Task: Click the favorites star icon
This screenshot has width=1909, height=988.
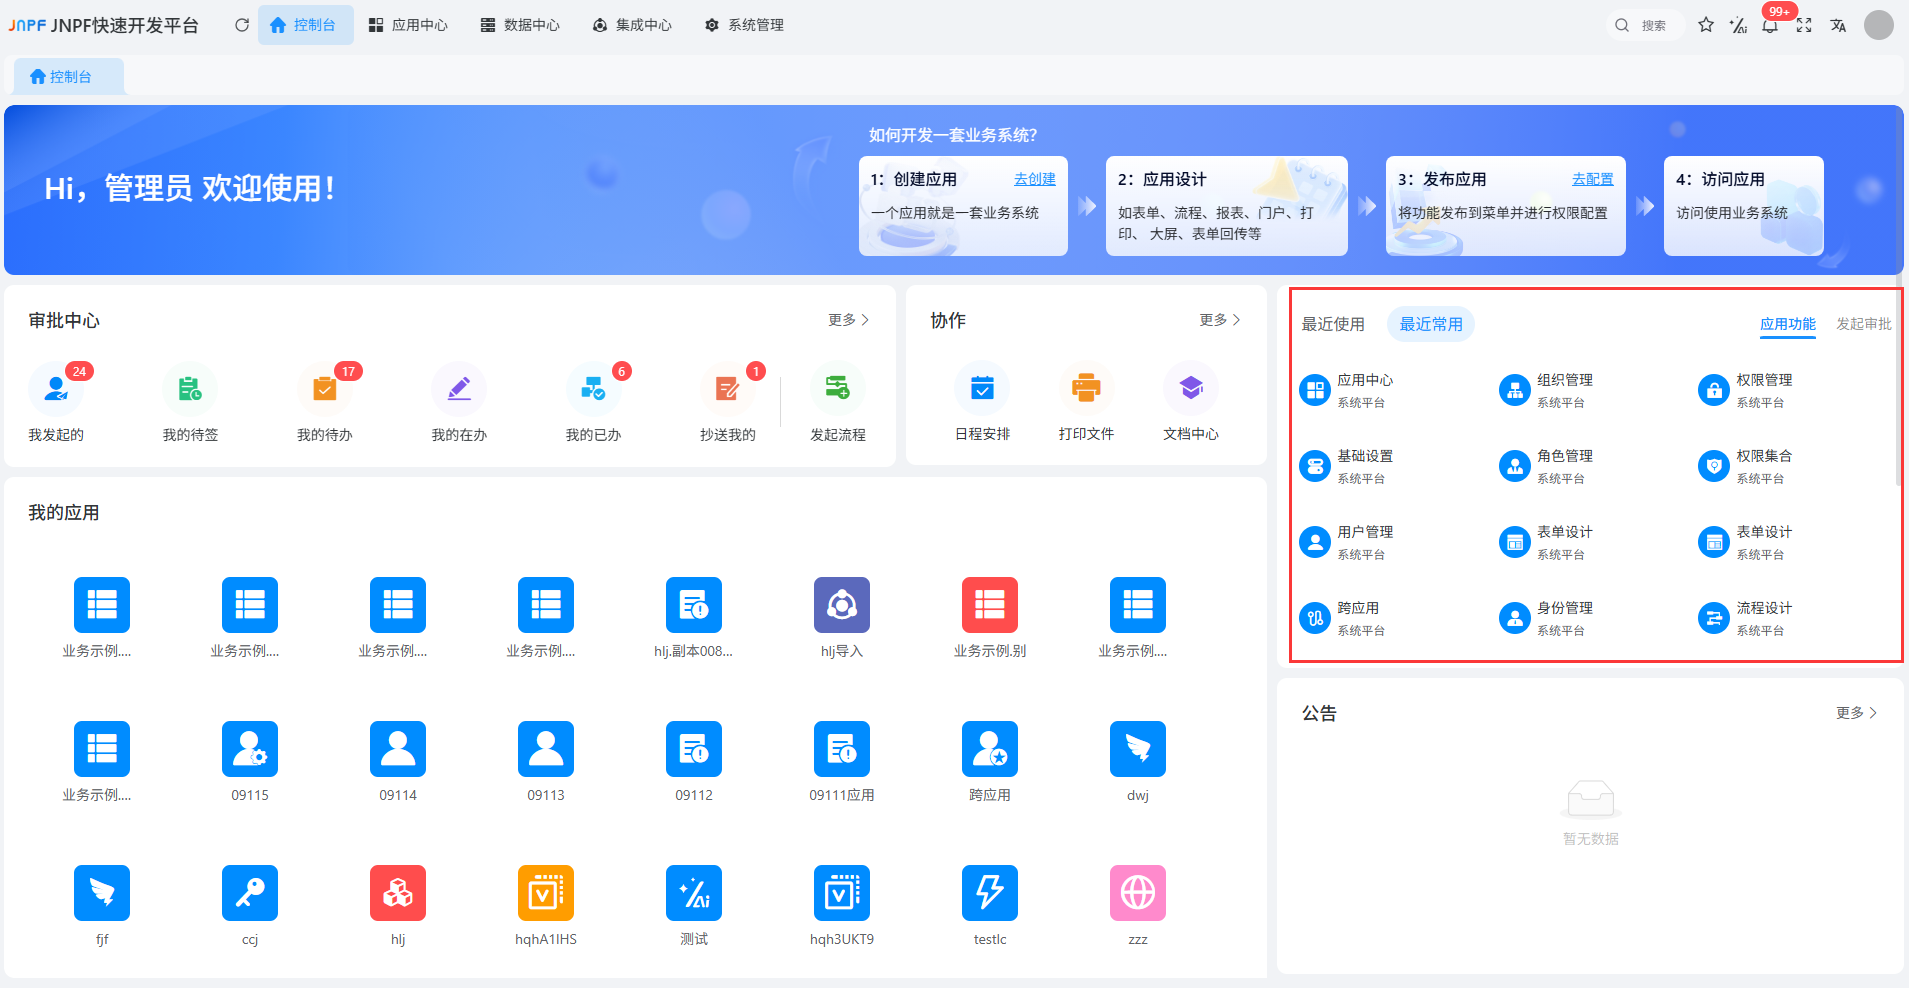Action: click(1706, 25)
